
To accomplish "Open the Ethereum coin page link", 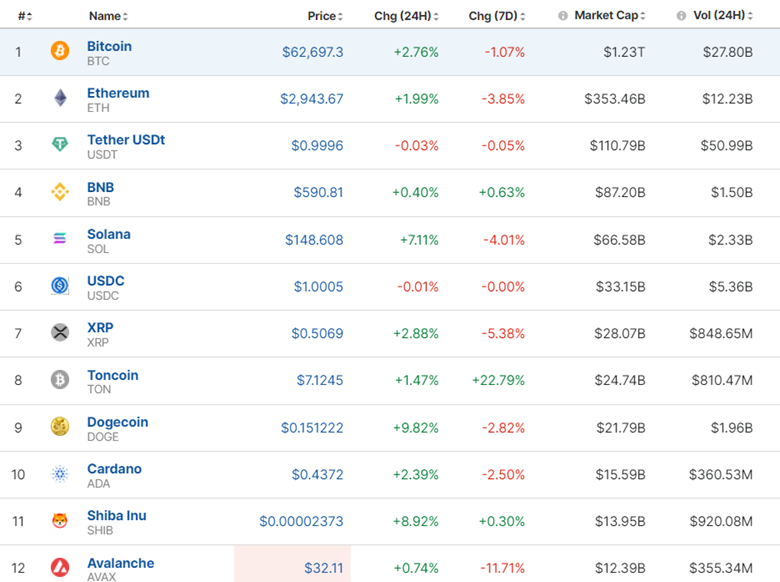I will coord(118,93).
